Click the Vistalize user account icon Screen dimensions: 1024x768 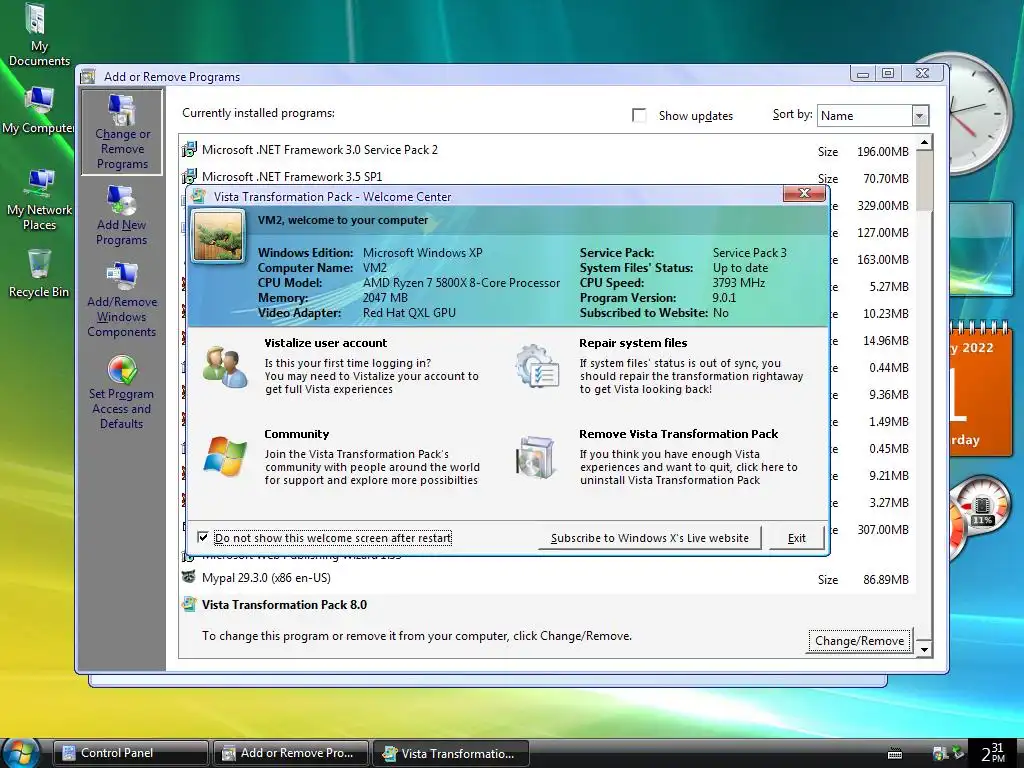click(225, 368)
